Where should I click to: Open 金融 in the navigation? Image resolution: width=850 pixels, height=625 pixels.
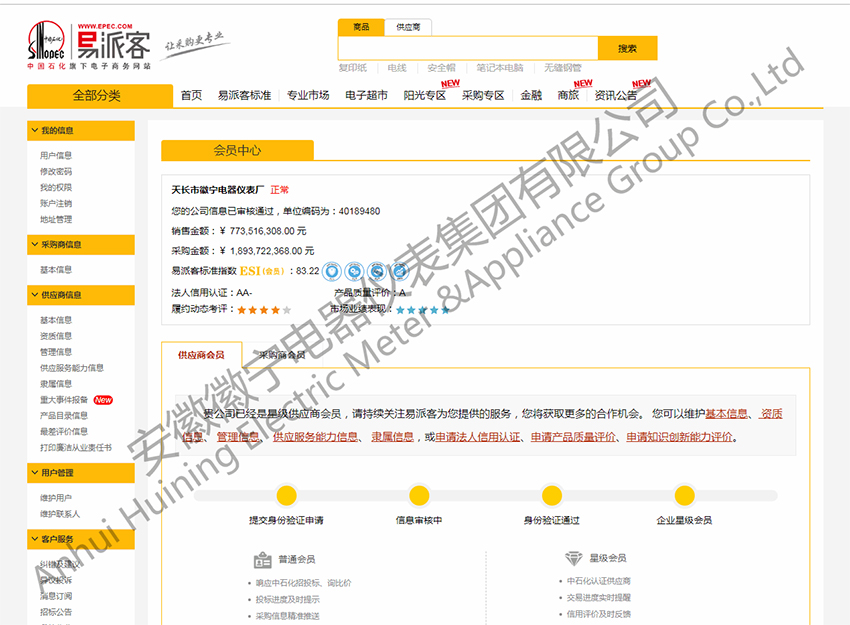pos(531,95)
